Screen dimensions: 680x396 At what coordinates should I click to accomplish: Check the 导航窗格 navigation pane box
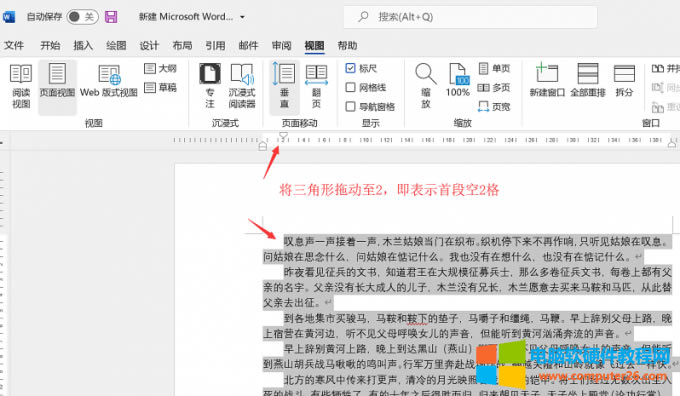[x=350, y=106]
